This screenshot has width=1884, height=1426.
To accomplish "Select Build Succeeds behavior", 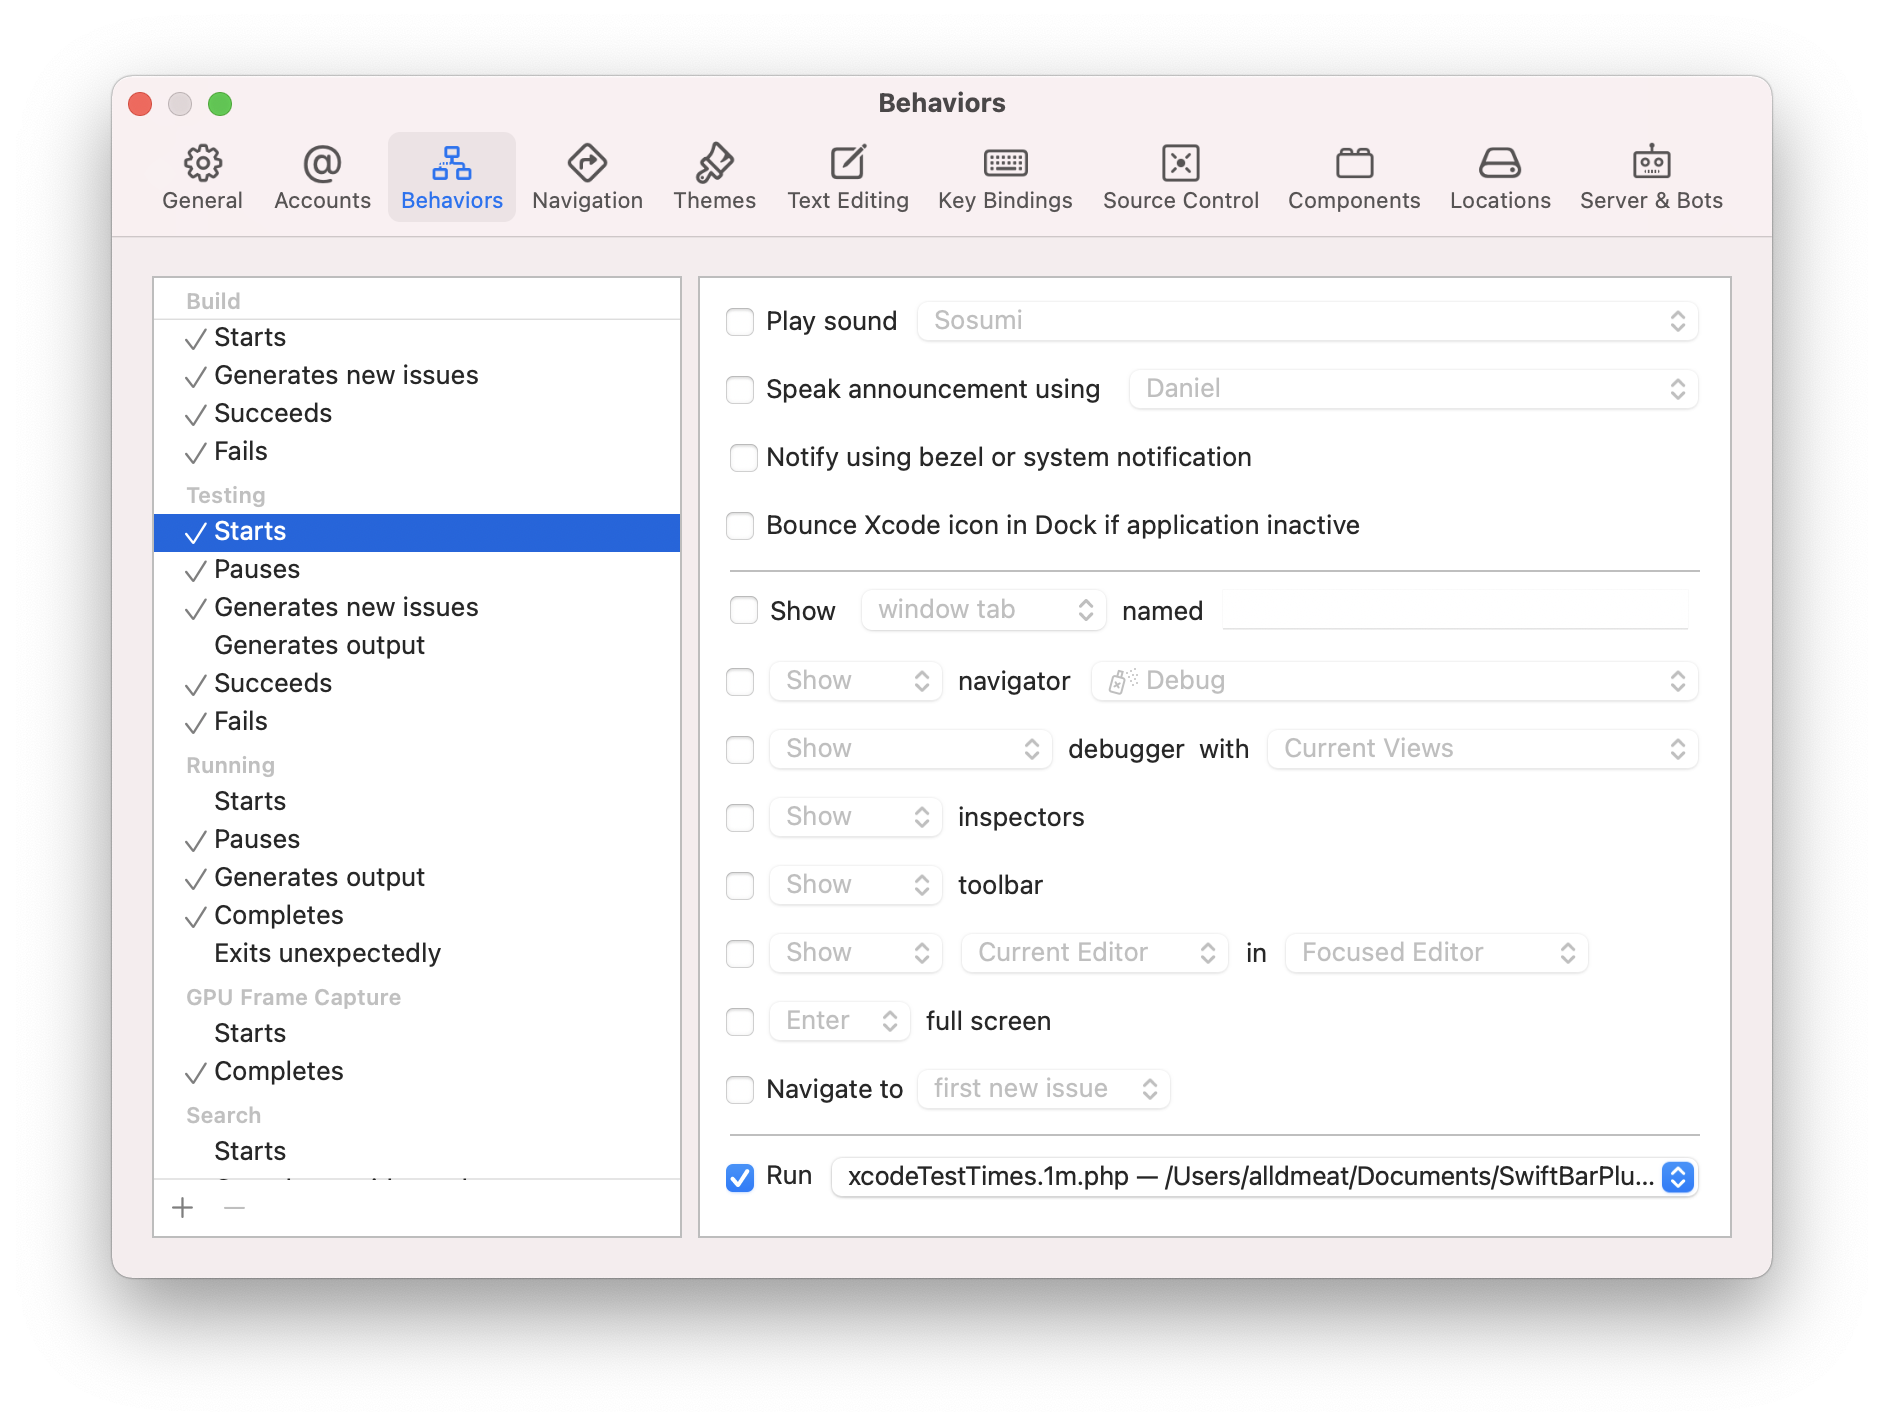I will (417, 414).
